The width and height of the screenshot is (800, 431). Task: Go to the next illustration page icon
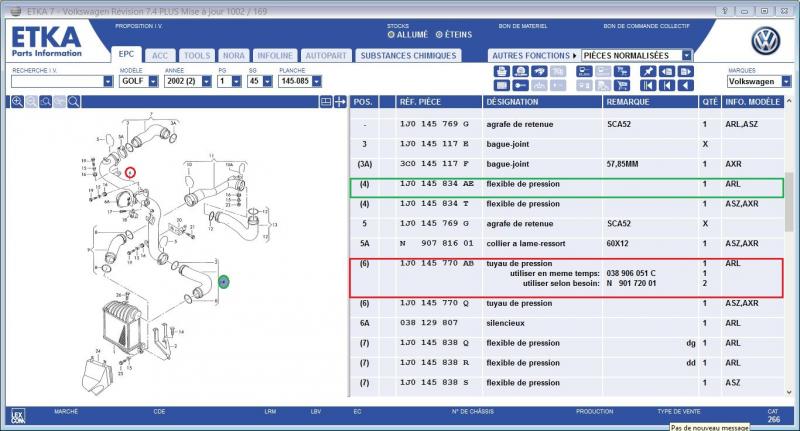[x=686, y=71]
